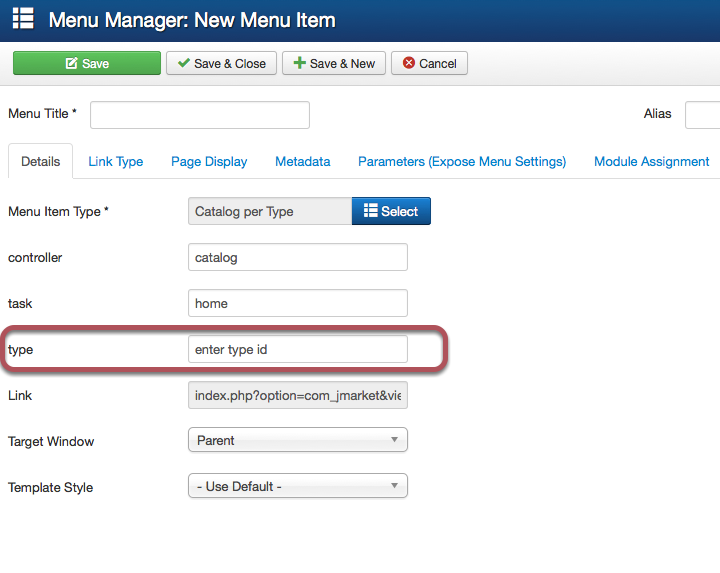Viewport: 720px width, 573px height.
Task: Click the Link field with index.php URL
Action: 298,395
